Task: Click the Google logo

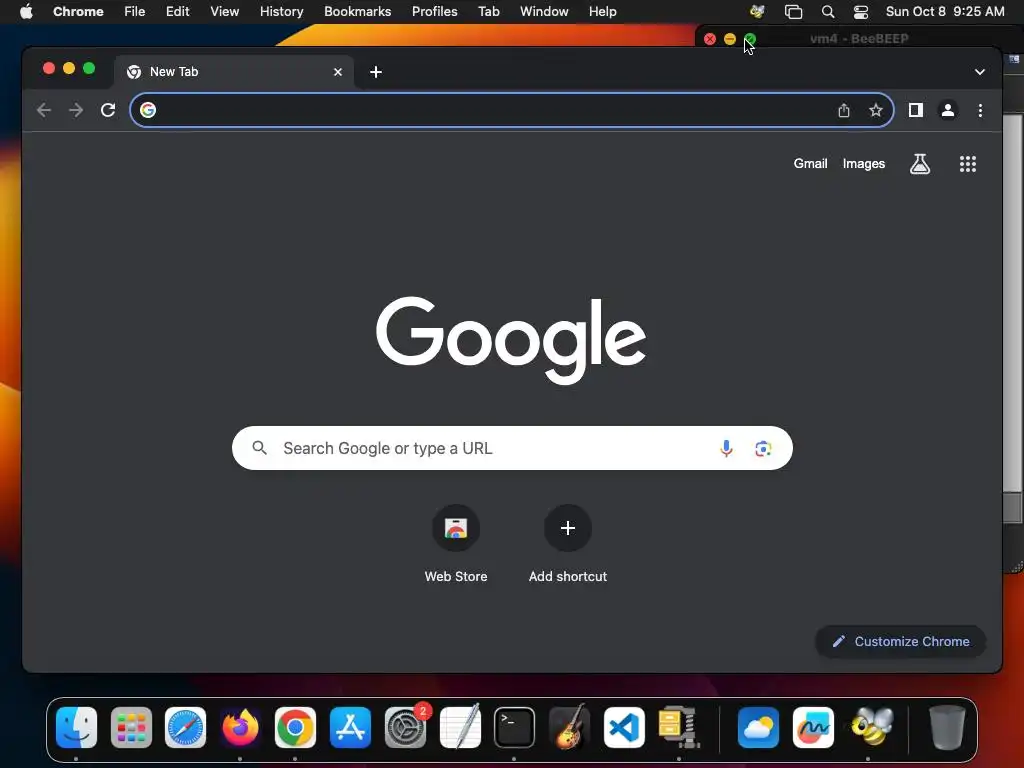Action: pos(511,340)
